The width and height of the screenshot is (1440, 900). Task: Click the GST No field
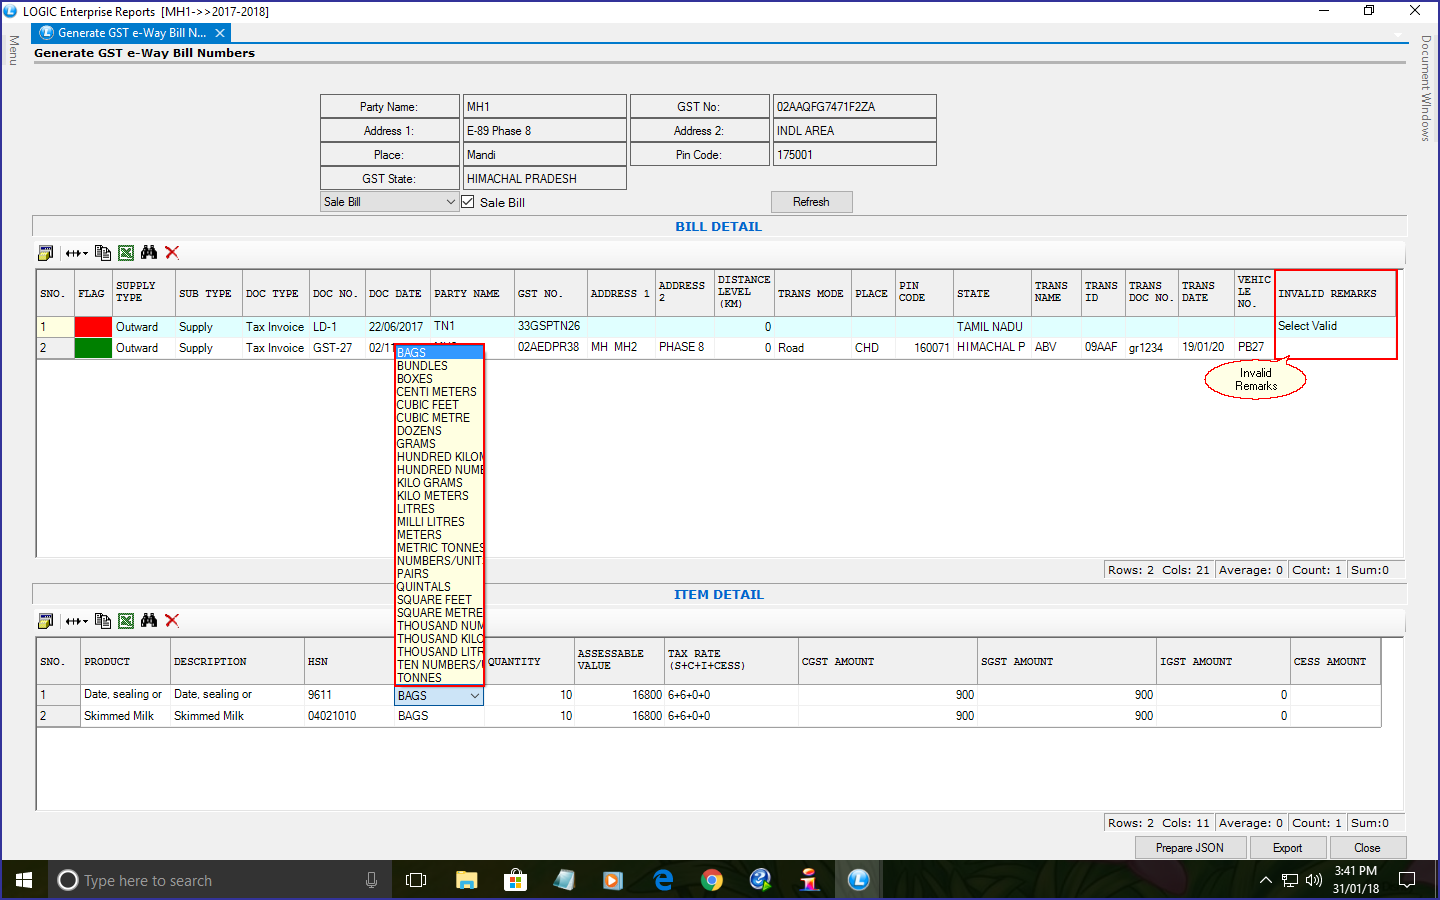[855, 106]
